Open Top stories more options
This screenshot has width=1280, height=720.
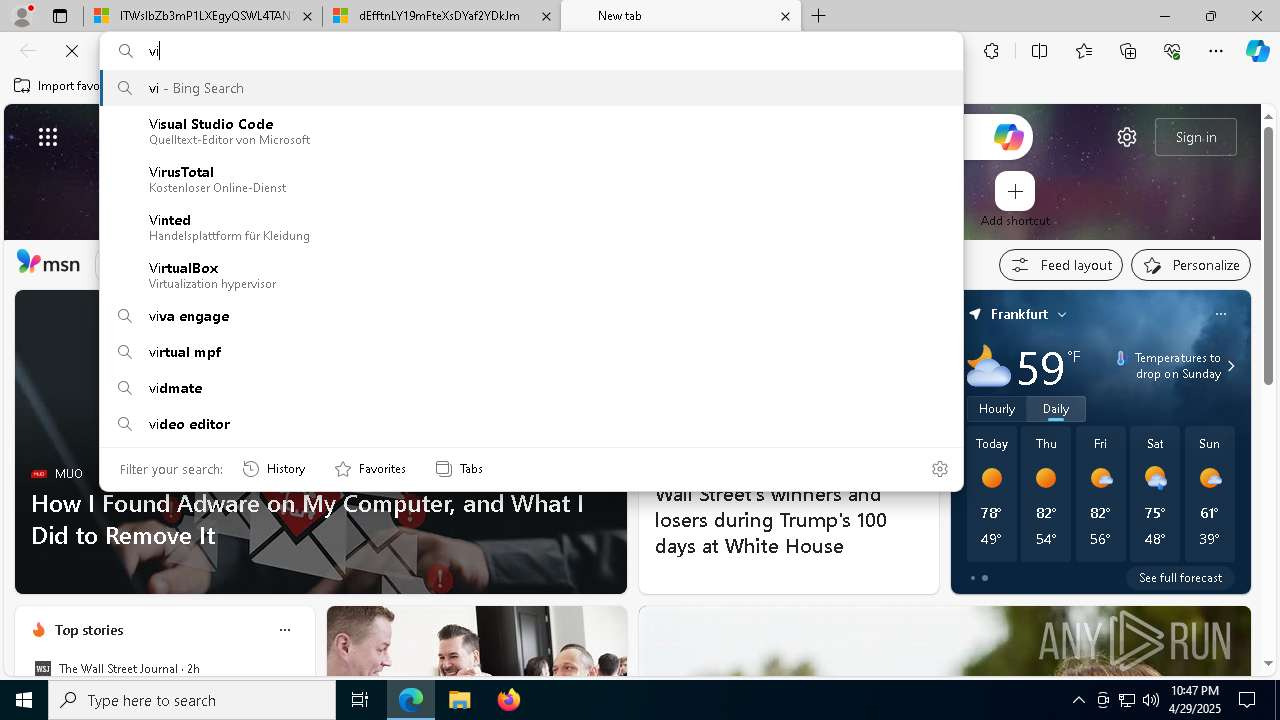point(285,630)
